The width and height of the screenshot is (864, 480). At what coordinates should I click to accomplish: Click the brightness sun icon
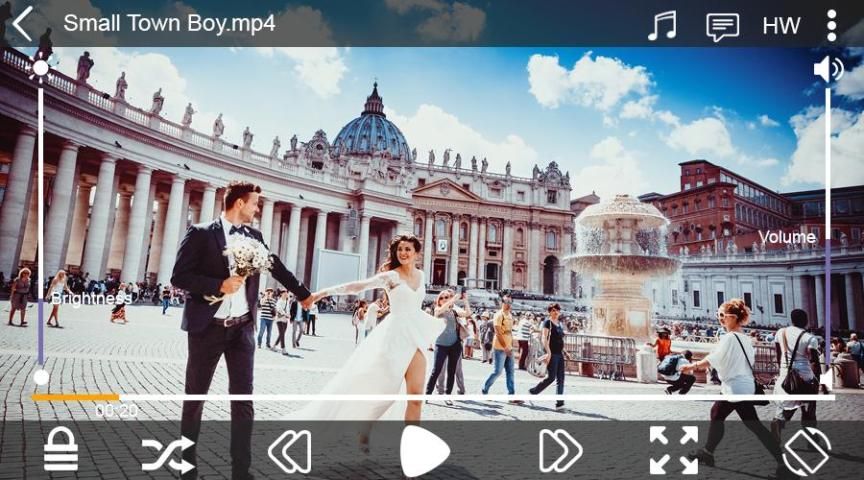pyautogui.click(x=40, y=68)
